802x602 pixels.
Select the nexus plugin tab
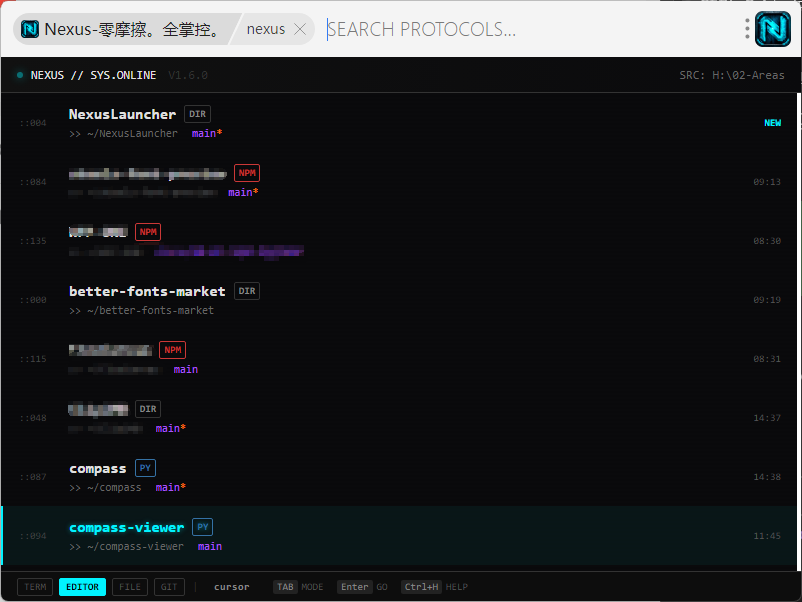[265, 29]
